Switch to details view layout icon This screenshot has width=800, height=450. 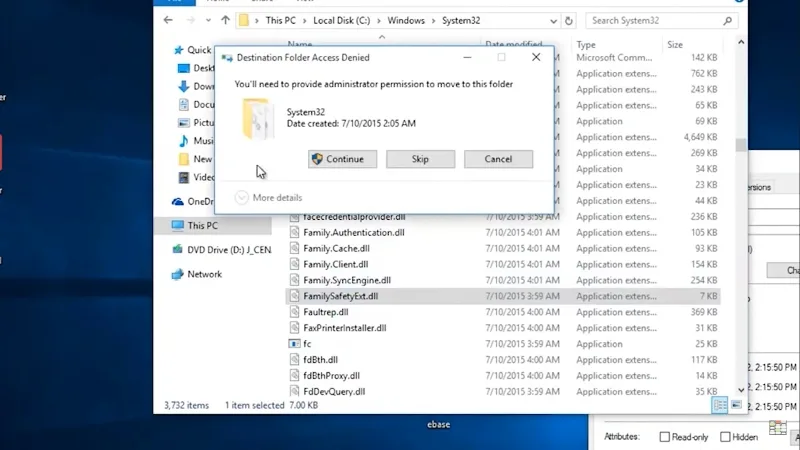coord(720,405)
